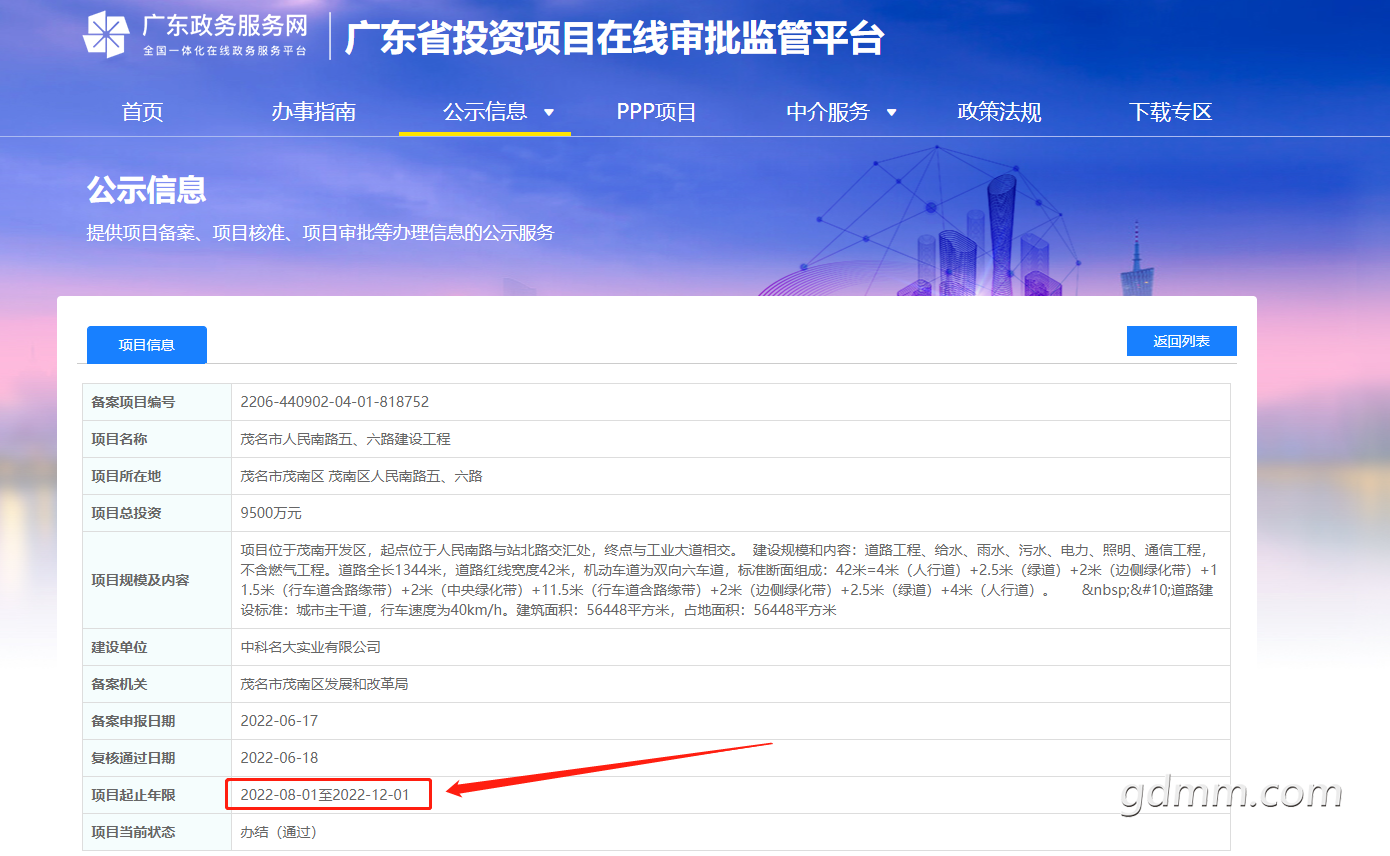Image resolution: width=1390 pixels, height=856 pixels.
Task: Click the 返回列表 button
Action: 1181,341
